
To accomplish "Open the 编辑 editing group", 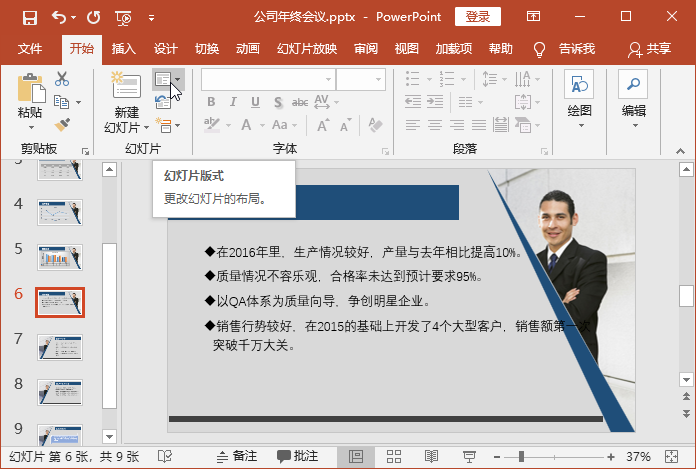I will pyautogui.click(x=633, y=99).
